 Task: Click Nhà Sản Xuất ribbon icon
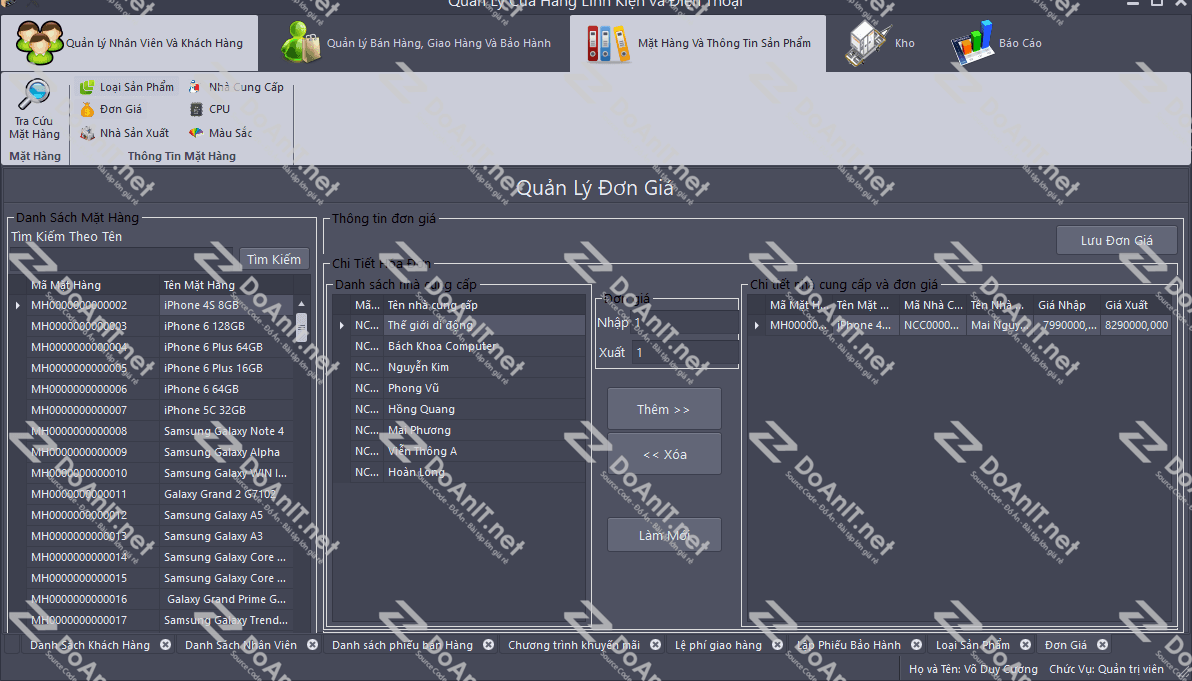pyautogui.click(x=87, y=133)
